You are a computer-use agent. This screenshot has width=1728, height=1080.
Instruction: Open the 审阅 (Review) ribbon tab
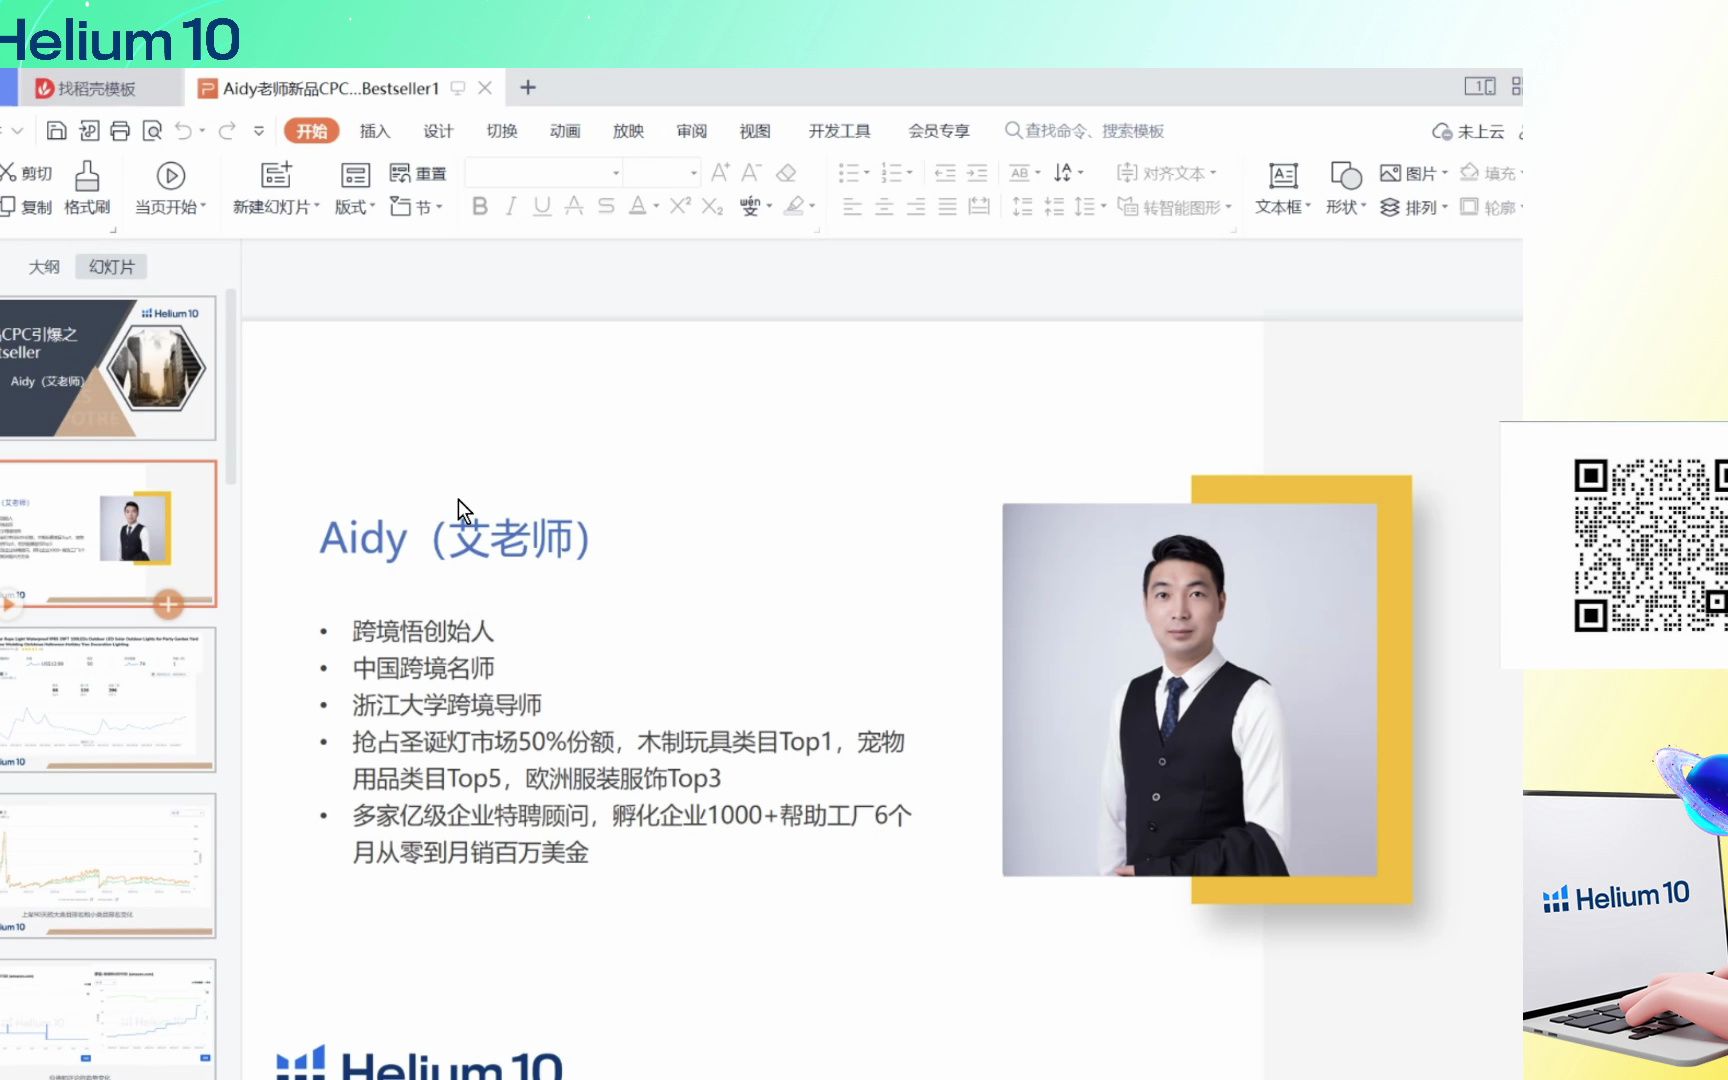pyautogui.click(x=692, y=130)
